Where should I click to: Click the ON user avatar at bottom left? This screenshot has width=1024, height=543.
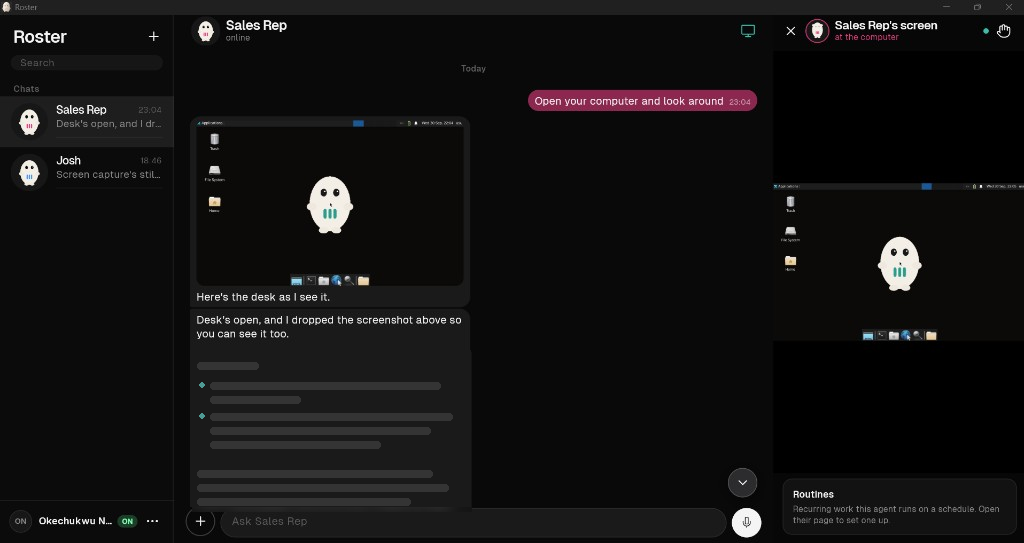pos(21,521)
